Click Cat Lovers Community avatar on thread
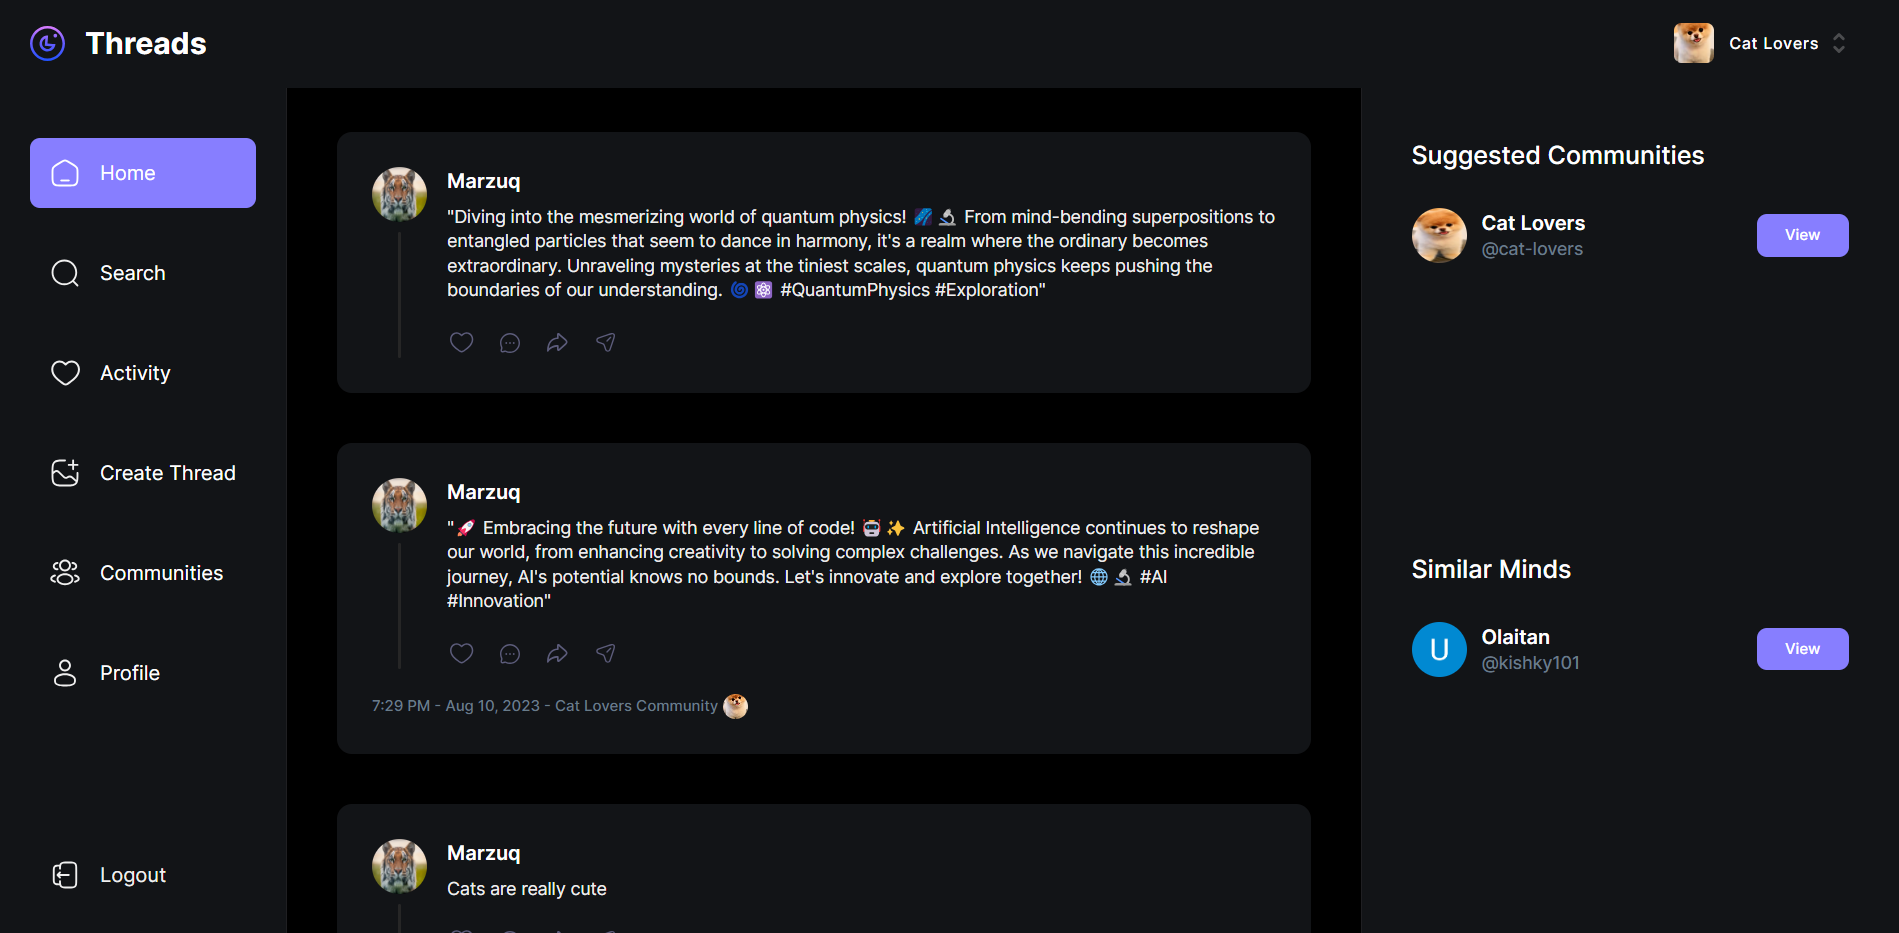The height and width of the screenshot is (933, 1899). (x=735, y=706)
